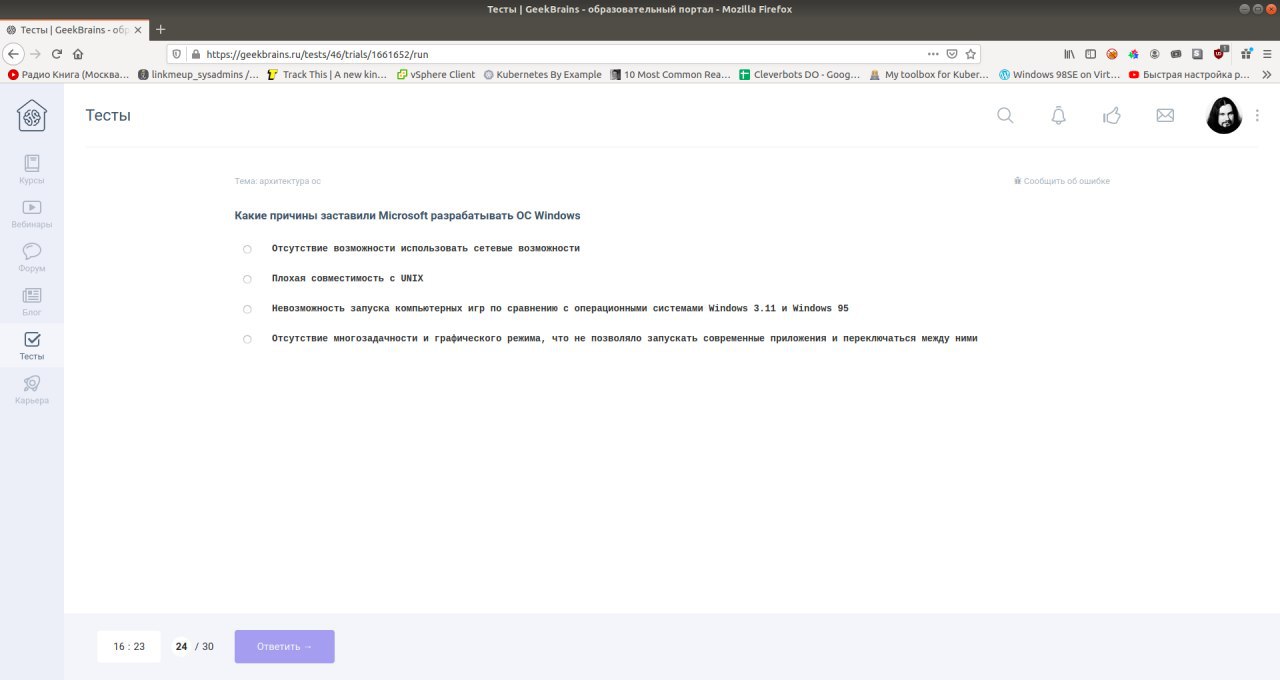Screen dimensions: 1280x680
Task: Select the 'Тесты | GeekBrains' browser tab
Action: pyautogui.click(x=75, y=30)
